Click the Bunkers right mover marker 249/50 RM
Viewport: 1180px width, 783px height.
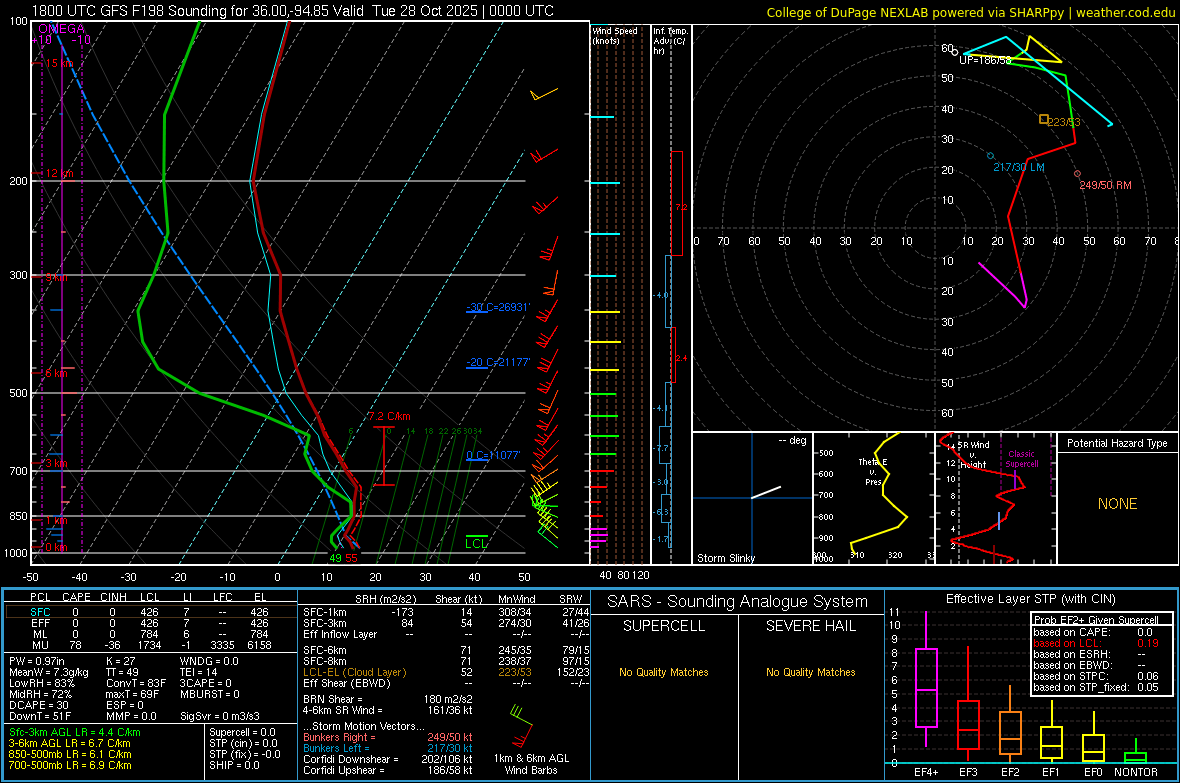tap(1077, 174)
